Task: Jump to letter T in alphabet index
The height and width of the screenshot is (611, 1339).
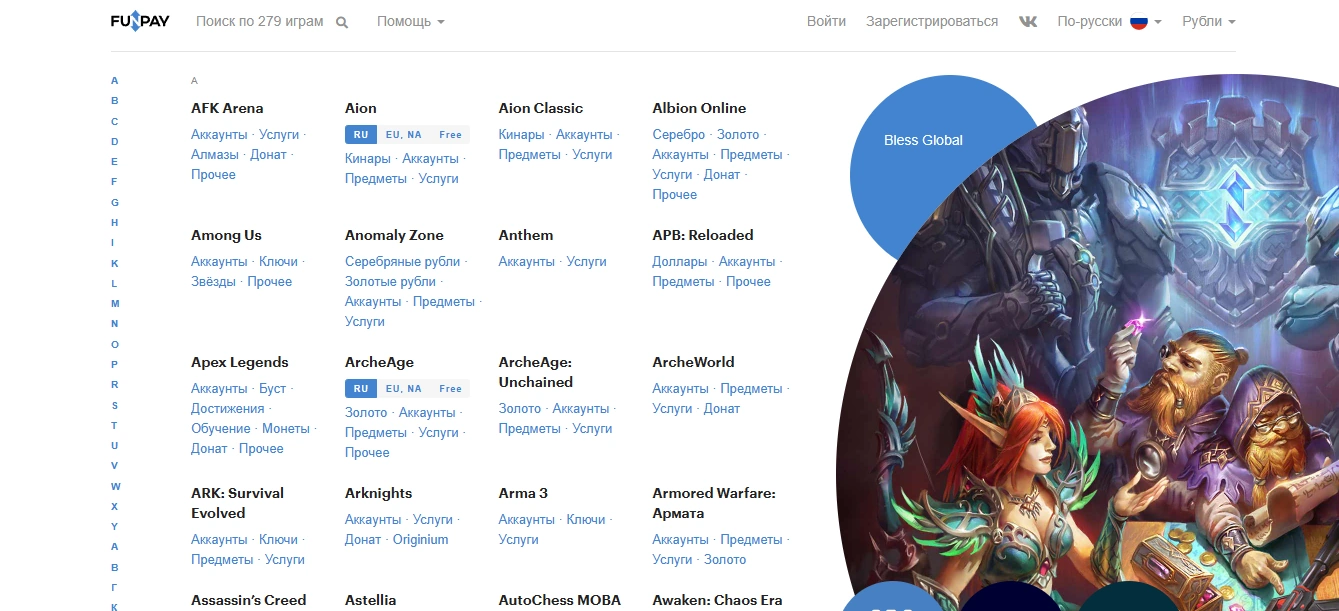Action: coord(115,425)
